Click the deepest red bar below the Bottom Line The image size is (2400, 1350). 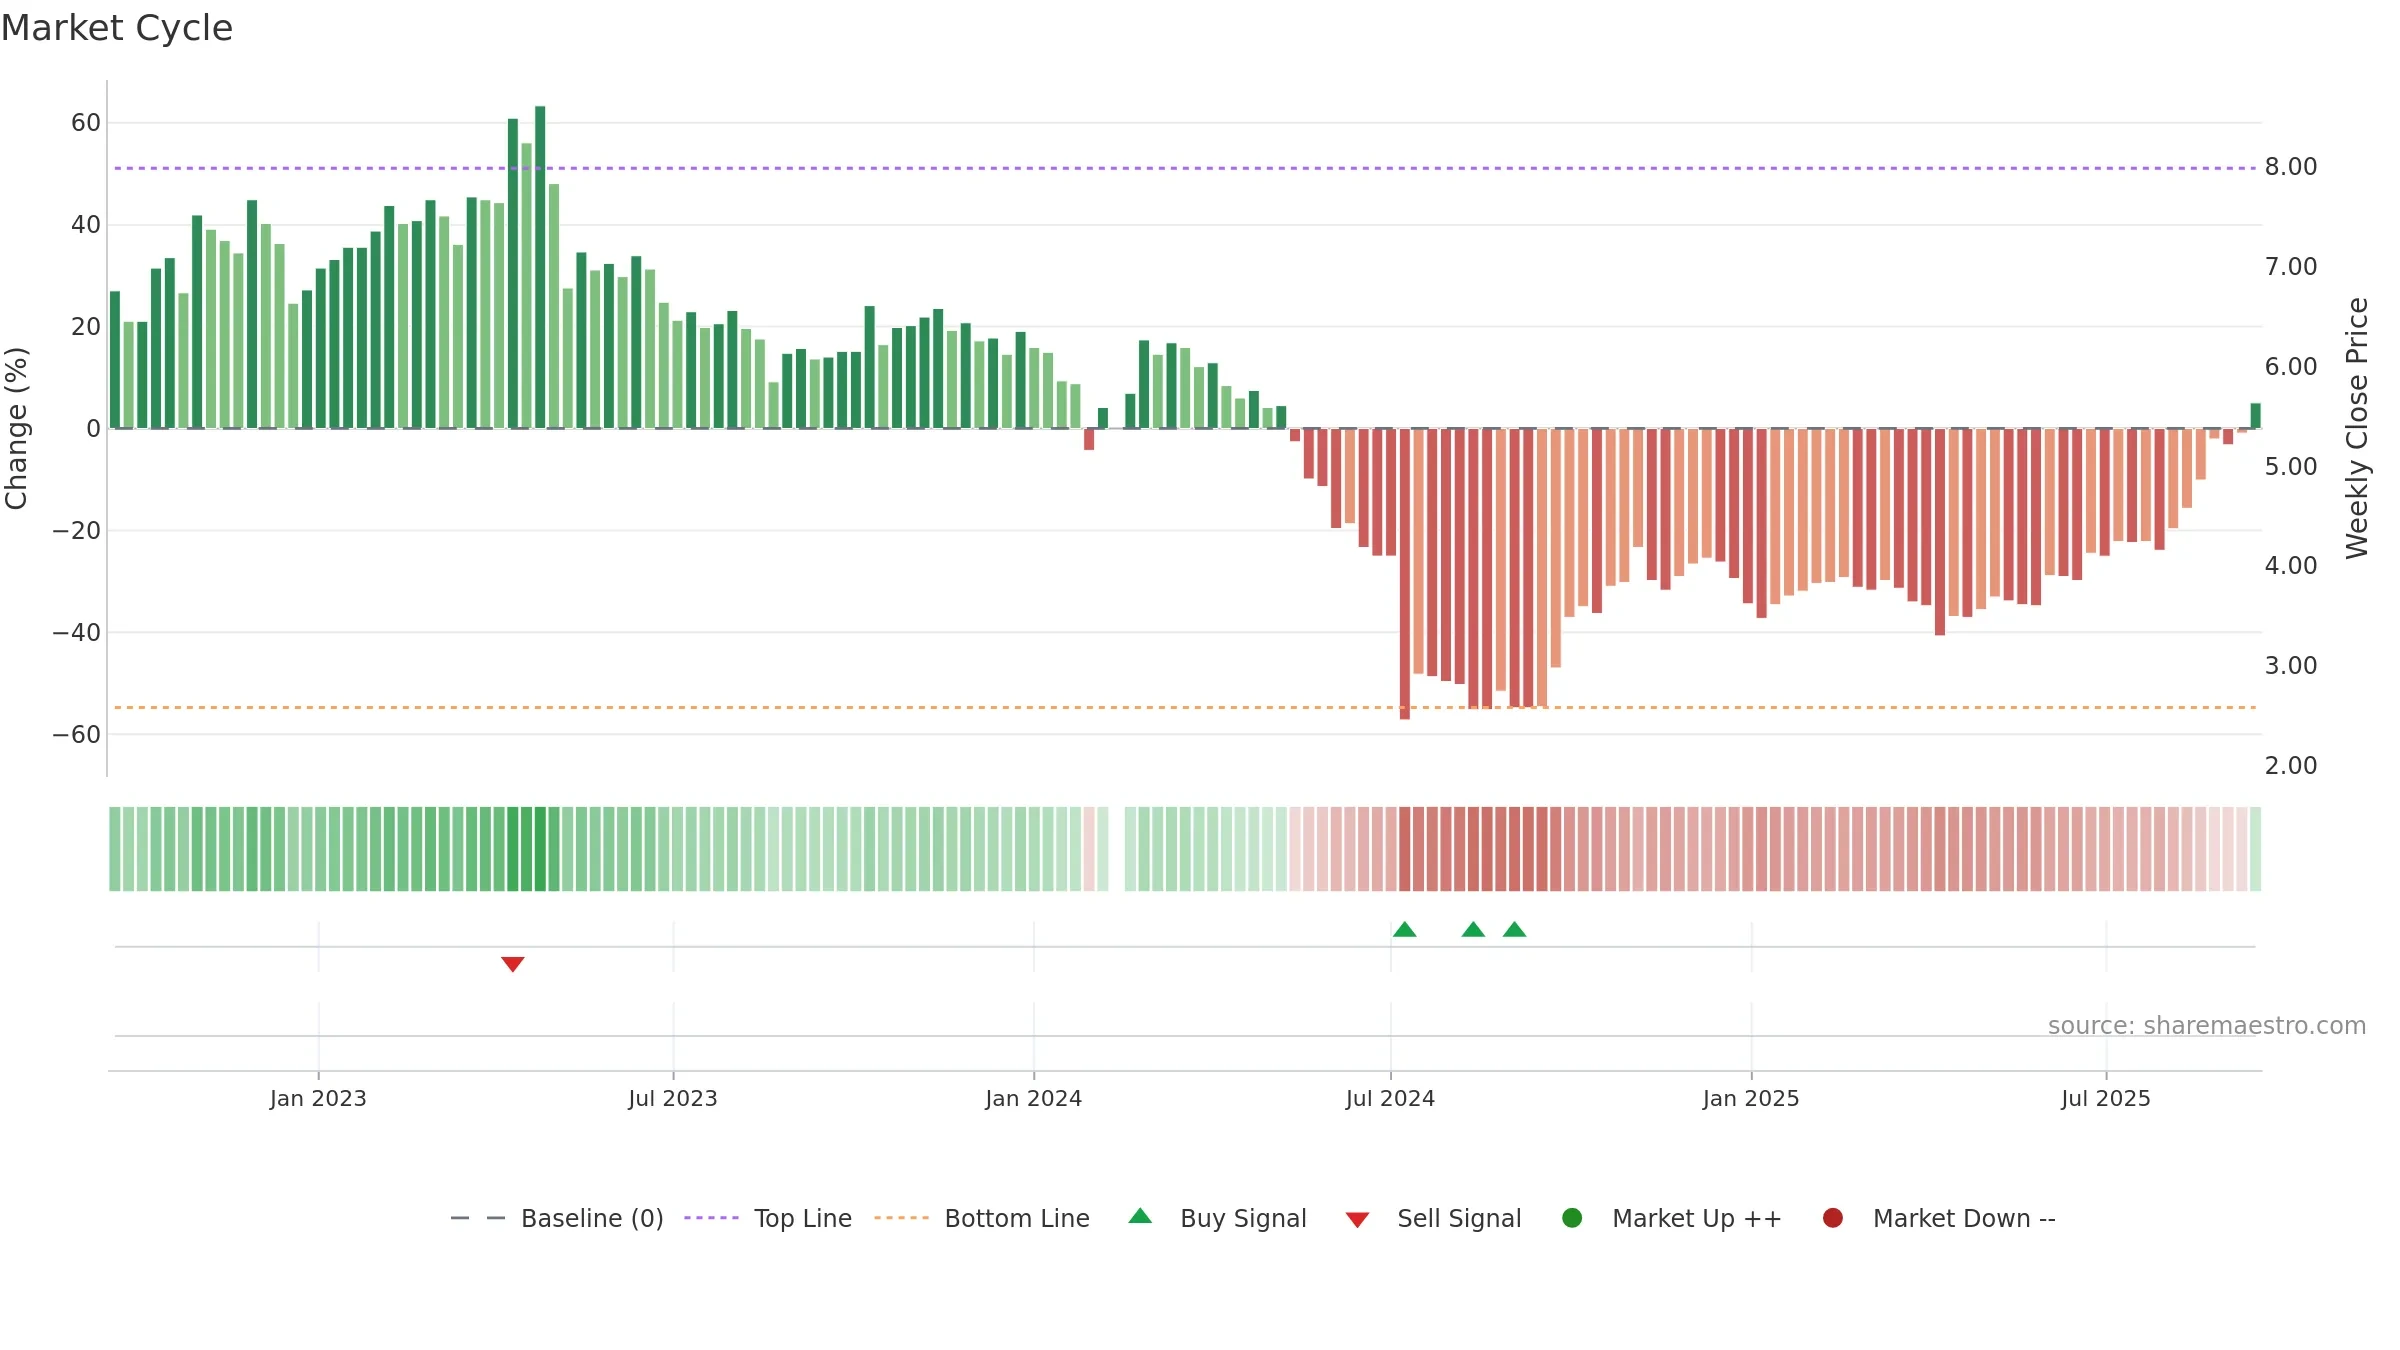tap(1405, 574)
